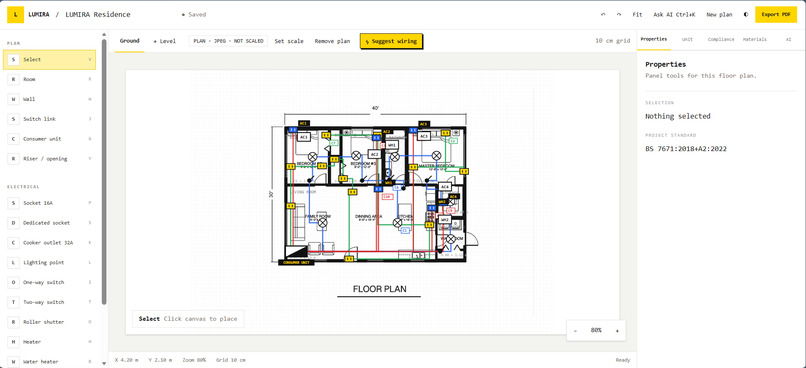Click Fit to fit the view

tap(637, 14)
